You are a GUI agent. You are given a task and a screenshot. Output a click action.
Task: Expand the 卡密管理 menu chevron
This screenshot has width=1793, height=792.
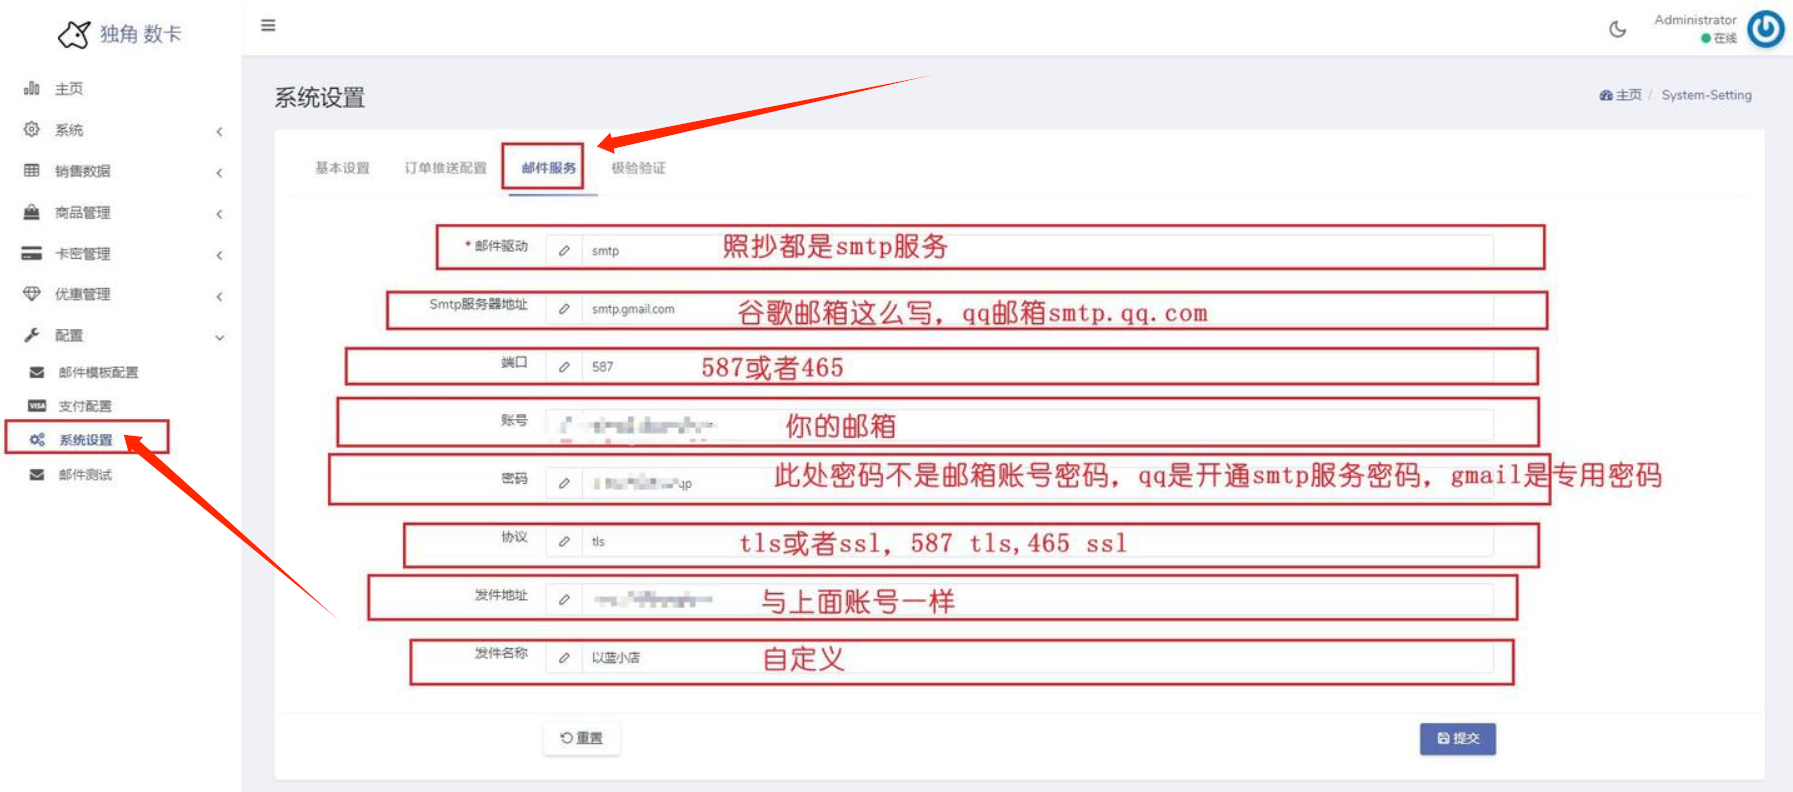[219, 255]
